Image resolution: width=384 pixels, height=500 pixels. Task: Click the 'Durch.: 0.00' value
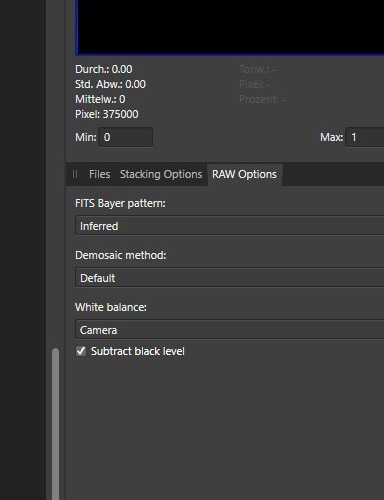coord(104,69)
